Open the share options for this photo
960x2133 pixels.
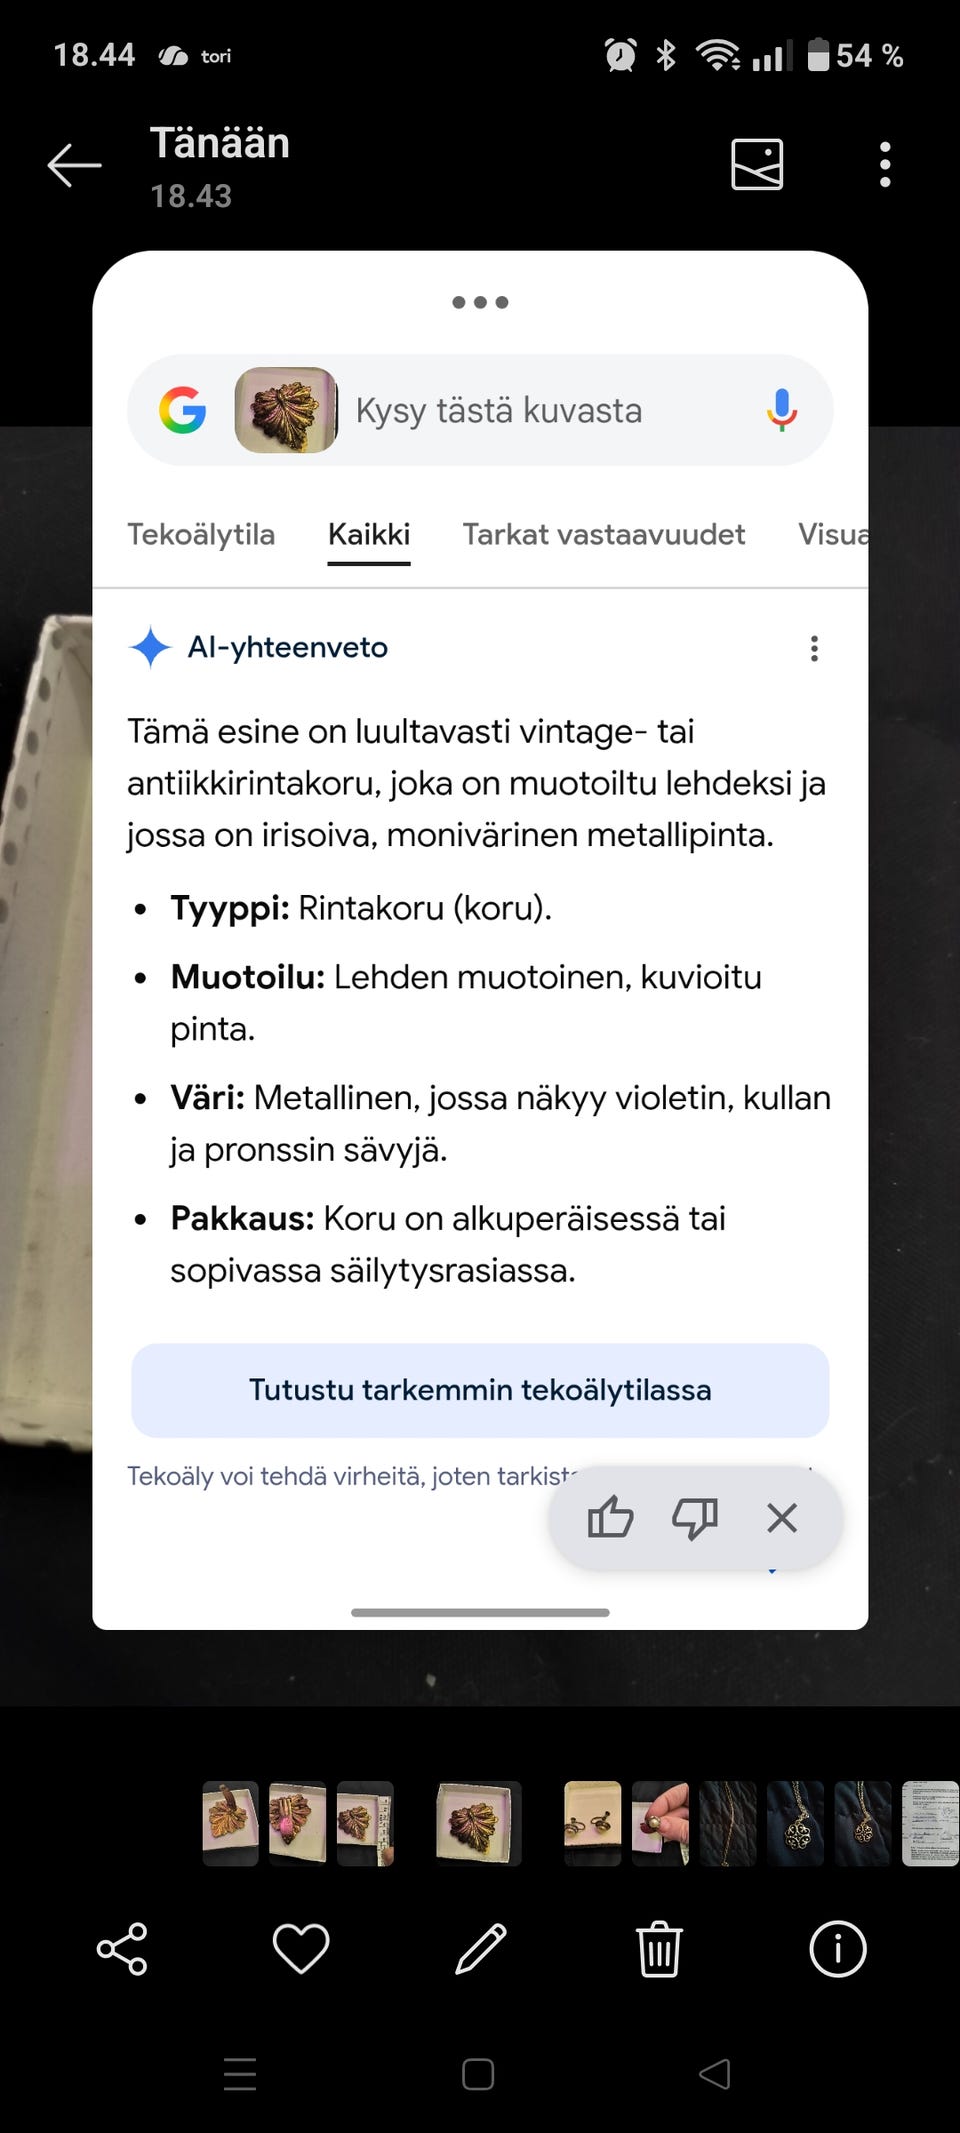point(120,1949)
